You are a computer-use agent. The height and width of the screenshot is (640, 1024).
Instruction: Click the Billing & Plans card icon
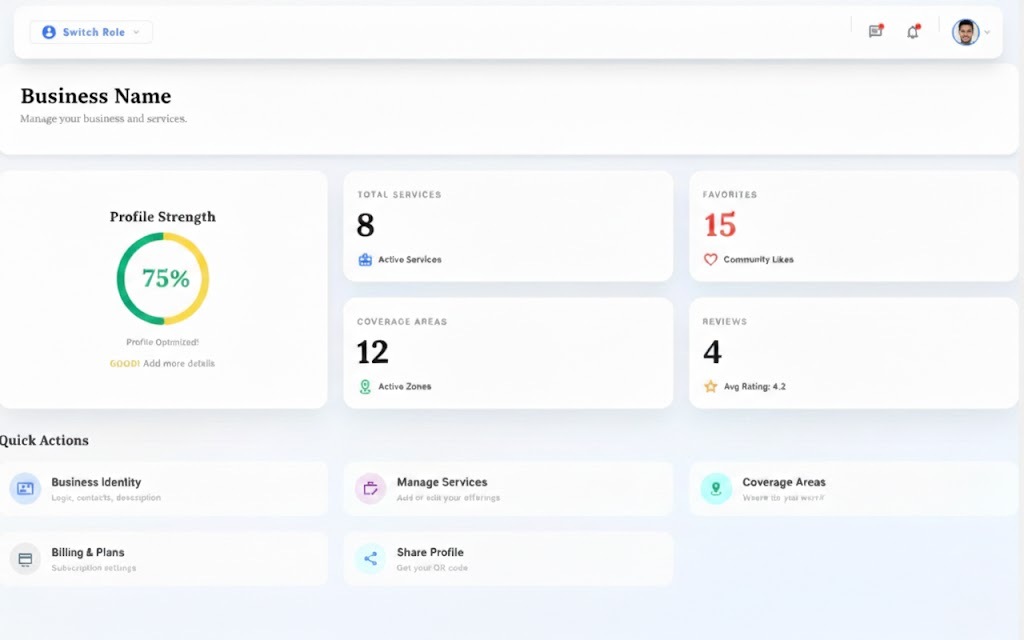pyautogui.click(x=25, y=559)
